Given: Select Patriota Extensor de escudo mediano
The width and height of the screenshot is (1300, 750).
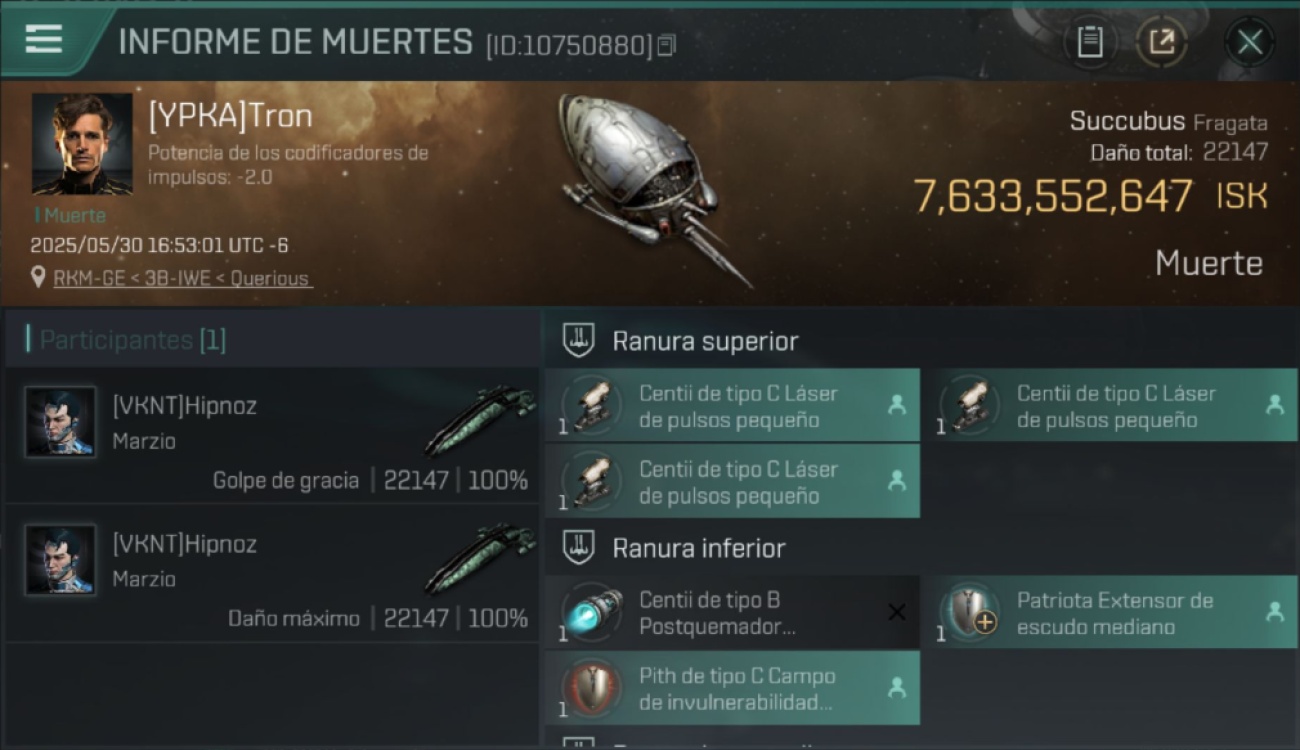Looking at the screenshot, I should [x=1111, y=613].
